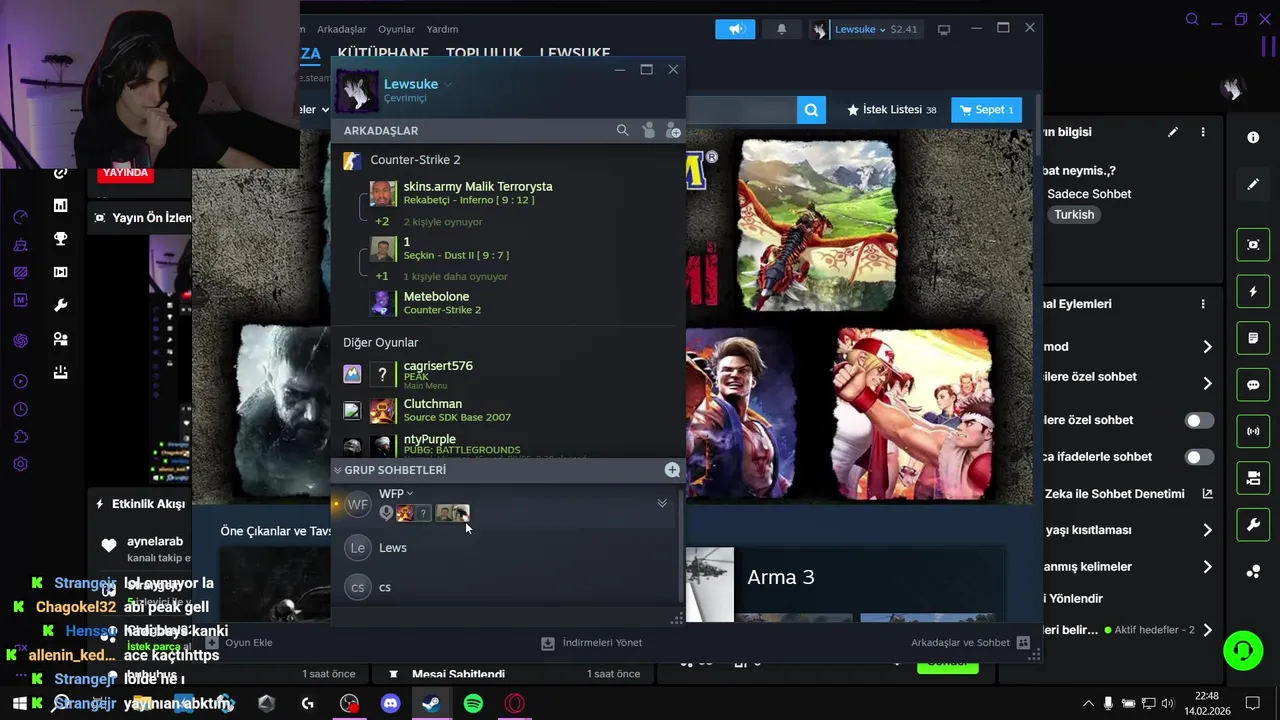The height and width of the screenshot is (720, 1280).
Task: Switch to the KÜTÜPHANE tab
Action: [x=383, y=53]
